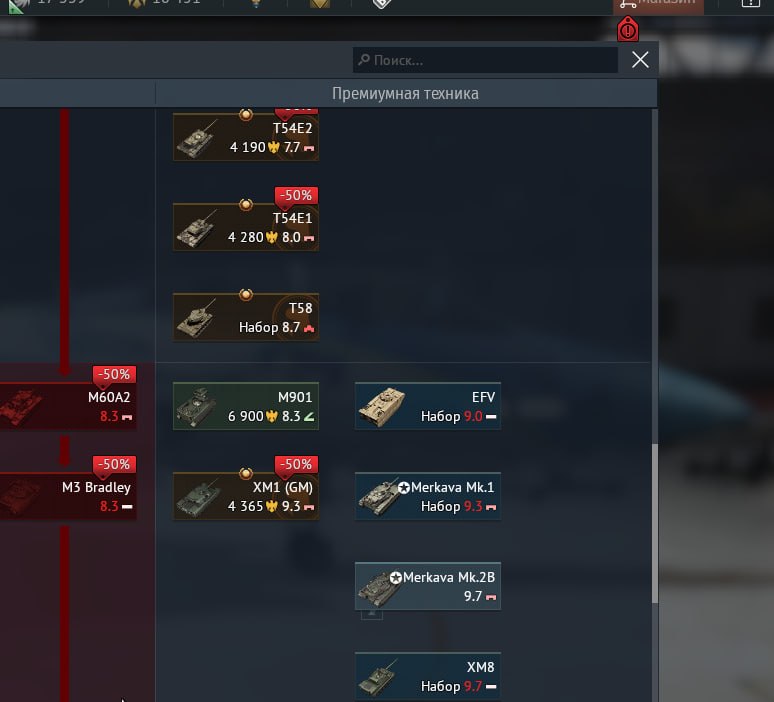Select the M901 vehicle card
Image resolution: width=774 pixels, height=702 pixels.
point(246,406)
